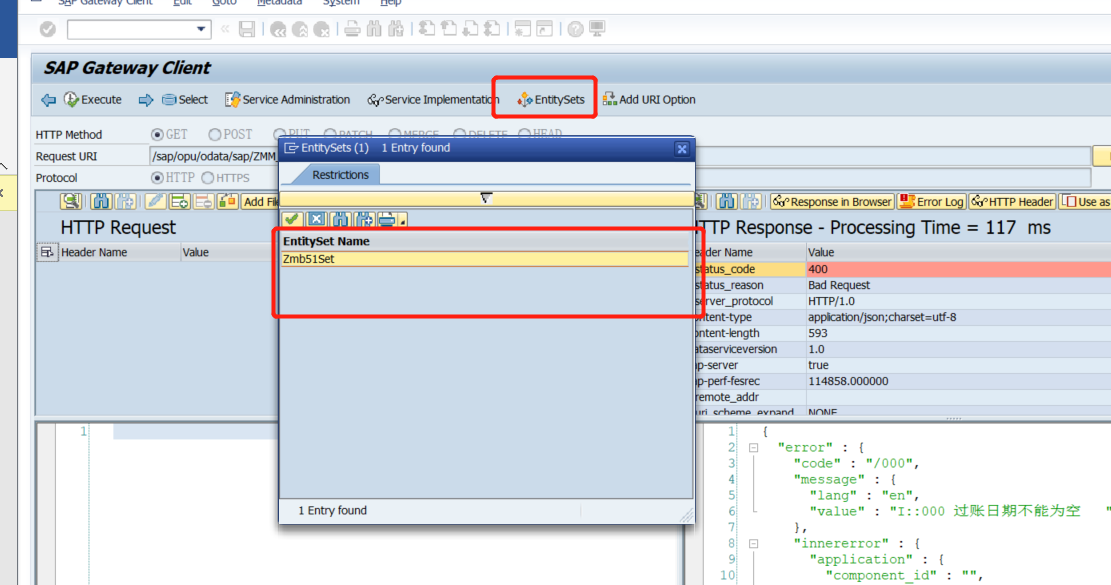Click the Find Next icon in standard toolbar
The height and width of the screenshot is (585, 1111).
tap(396, 29)
